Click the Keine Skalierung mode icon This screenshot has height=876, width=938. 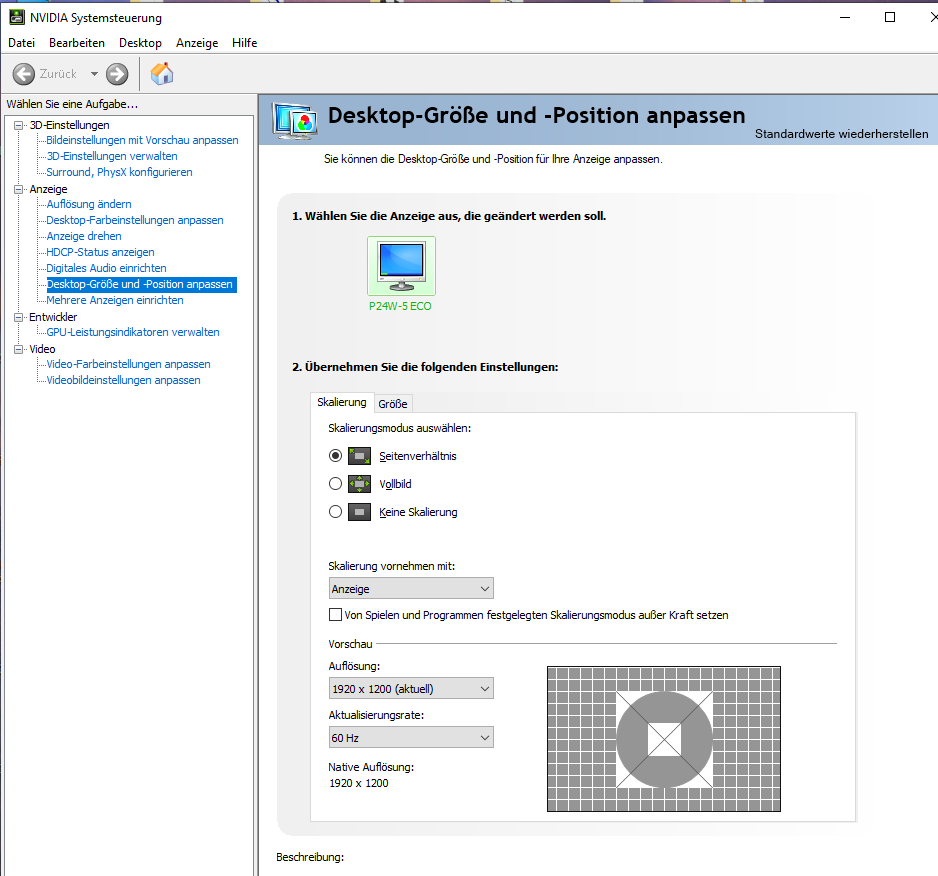click(x=360, y=512)
